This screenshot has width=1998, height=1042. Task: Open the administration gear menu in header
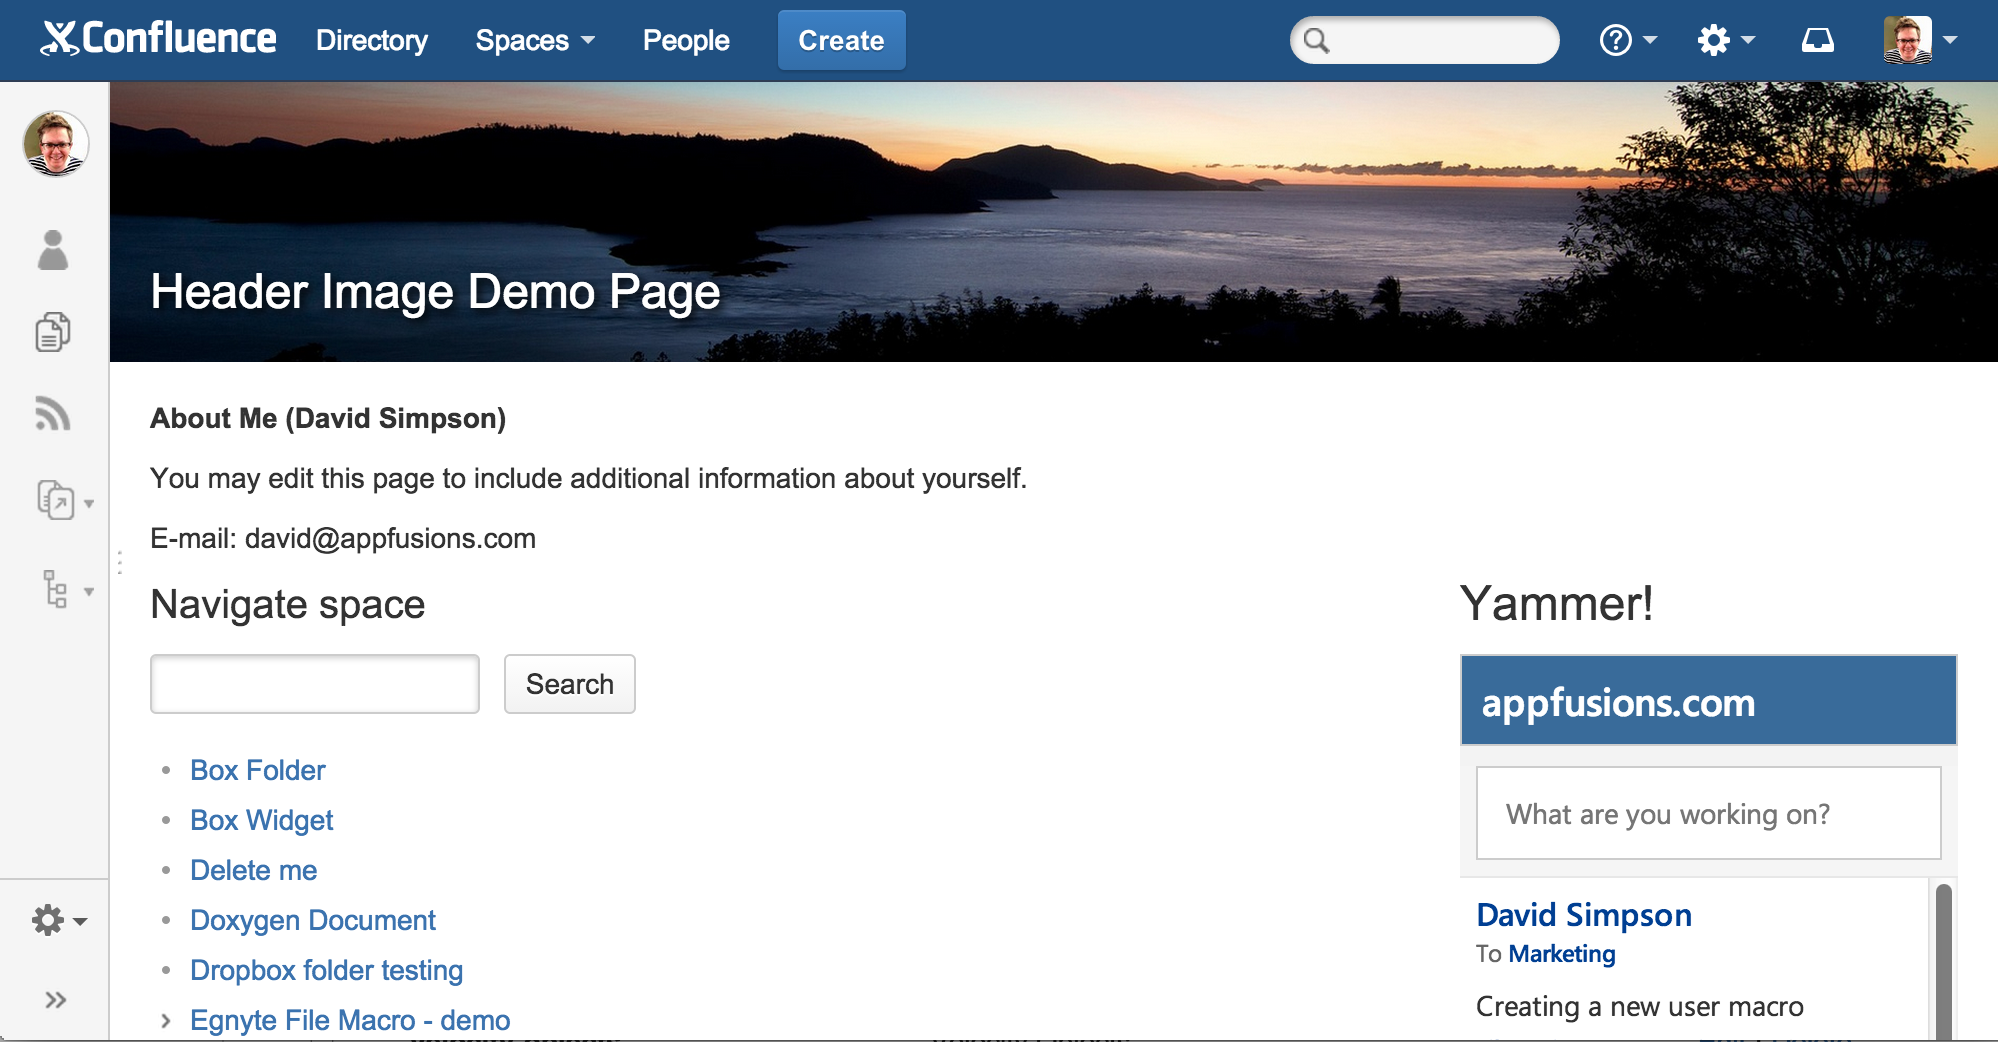coord(1726,40)
